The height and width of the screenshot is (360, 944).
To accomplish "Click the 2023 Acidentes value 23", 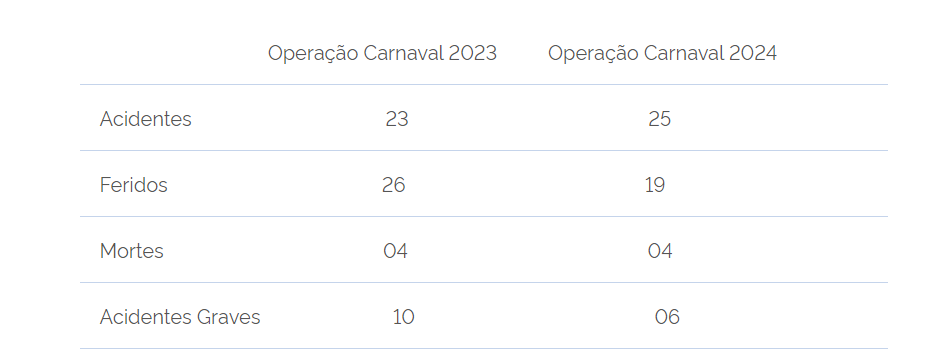I will coord(397,119).
